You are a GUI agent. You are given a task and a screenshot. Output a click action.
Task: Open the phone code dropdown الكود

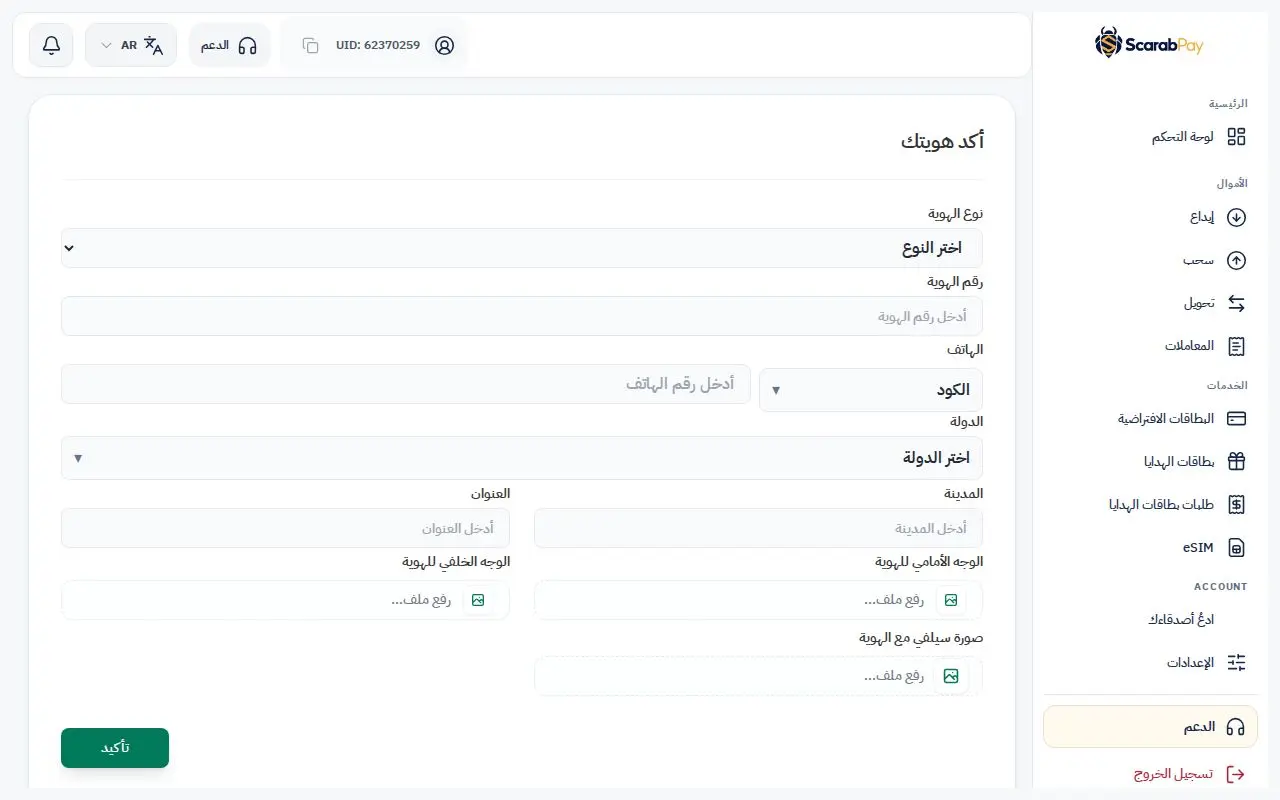(x=871, y=390)
